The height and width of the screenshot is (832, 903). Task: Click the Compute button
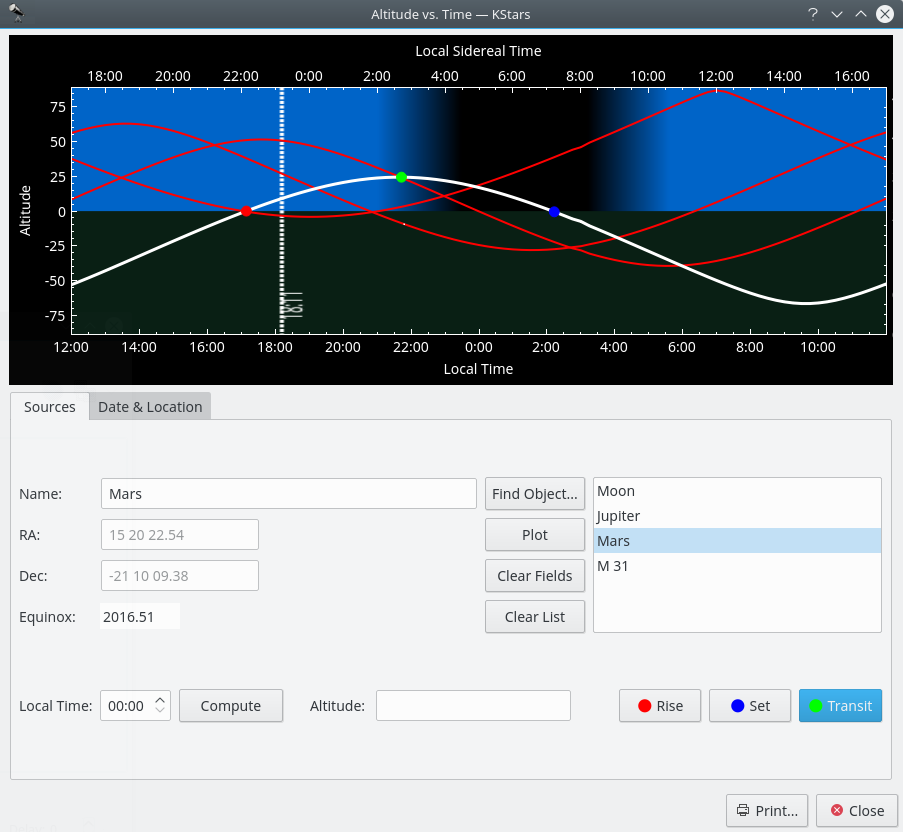[x=231, y=706]
